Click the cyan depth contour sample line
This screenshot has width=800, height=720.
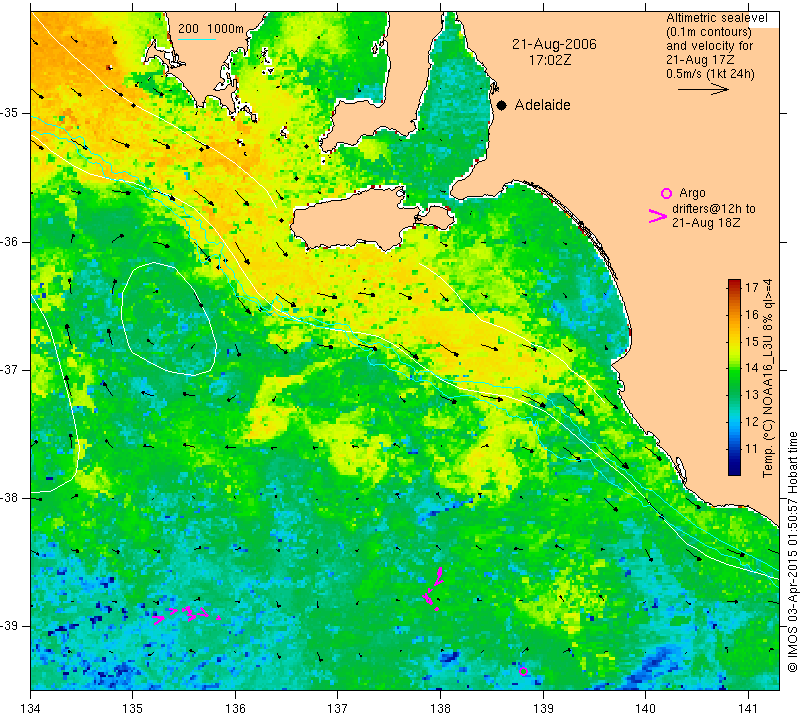pos(197,39)
